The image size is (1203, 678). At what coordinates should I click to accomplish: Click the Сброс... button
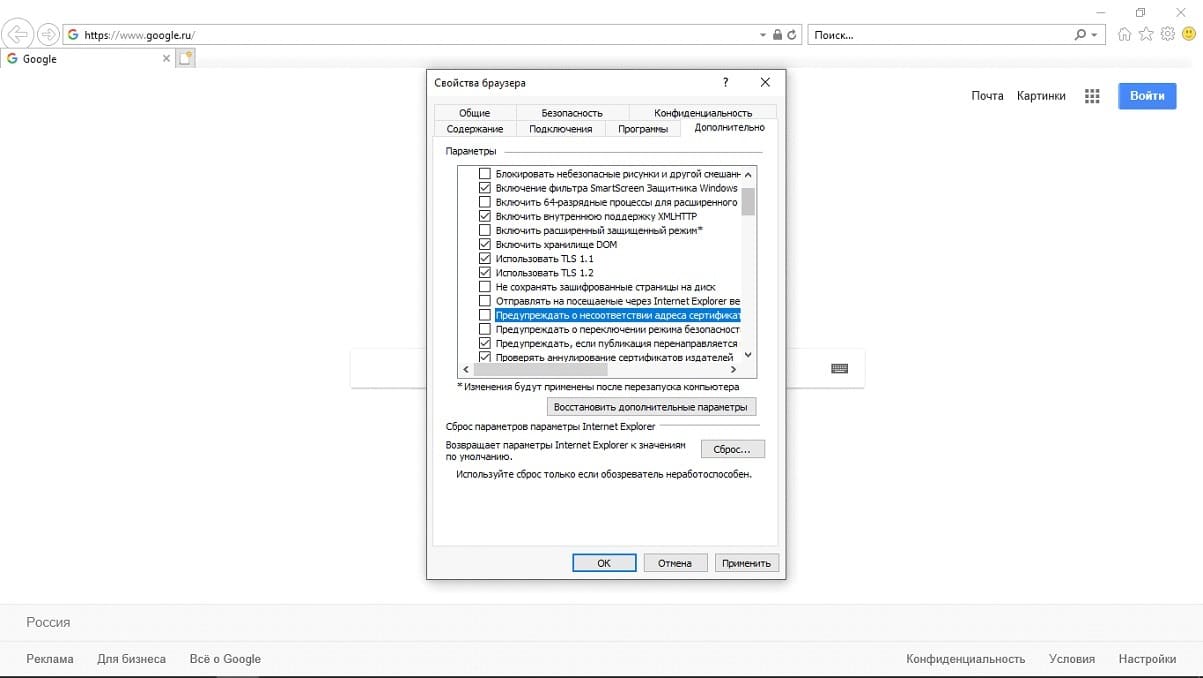(732, 449)
